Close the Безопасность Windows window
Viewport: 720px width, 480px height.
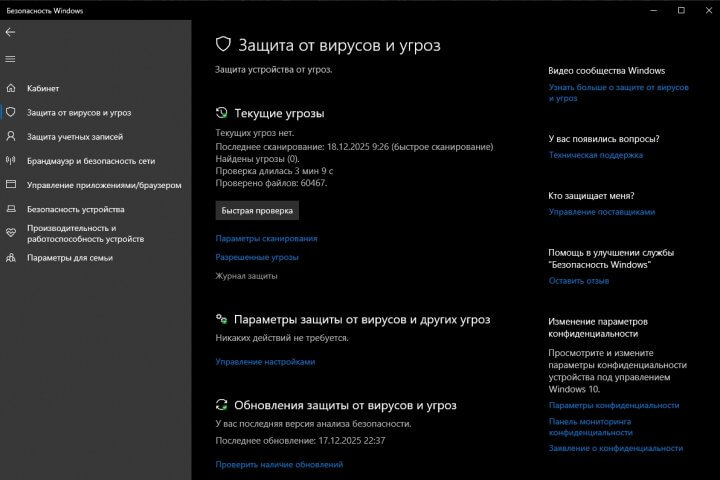[709, 11]
